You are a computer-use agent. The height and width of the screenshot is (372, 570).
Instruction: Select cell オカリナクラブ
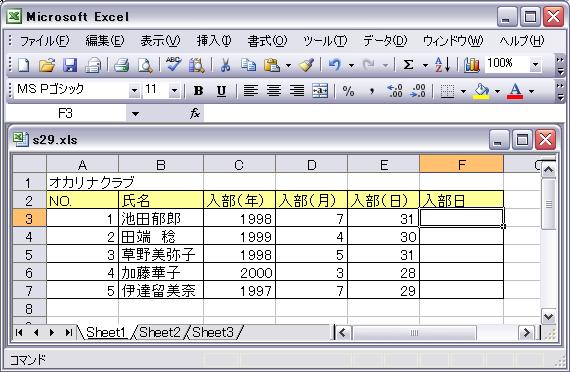pyautogui.click(x=83, y=182)
